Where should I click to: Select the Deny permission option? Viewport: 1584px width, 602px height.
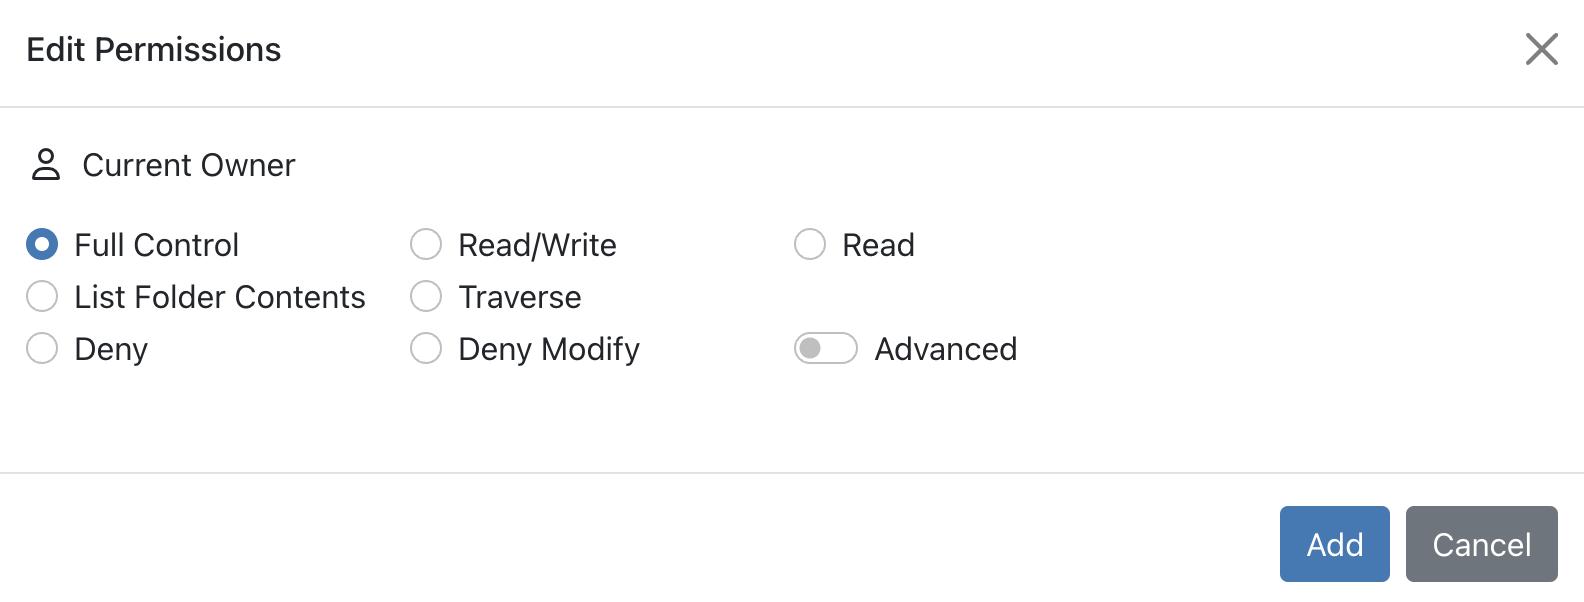tap(40, 348)
